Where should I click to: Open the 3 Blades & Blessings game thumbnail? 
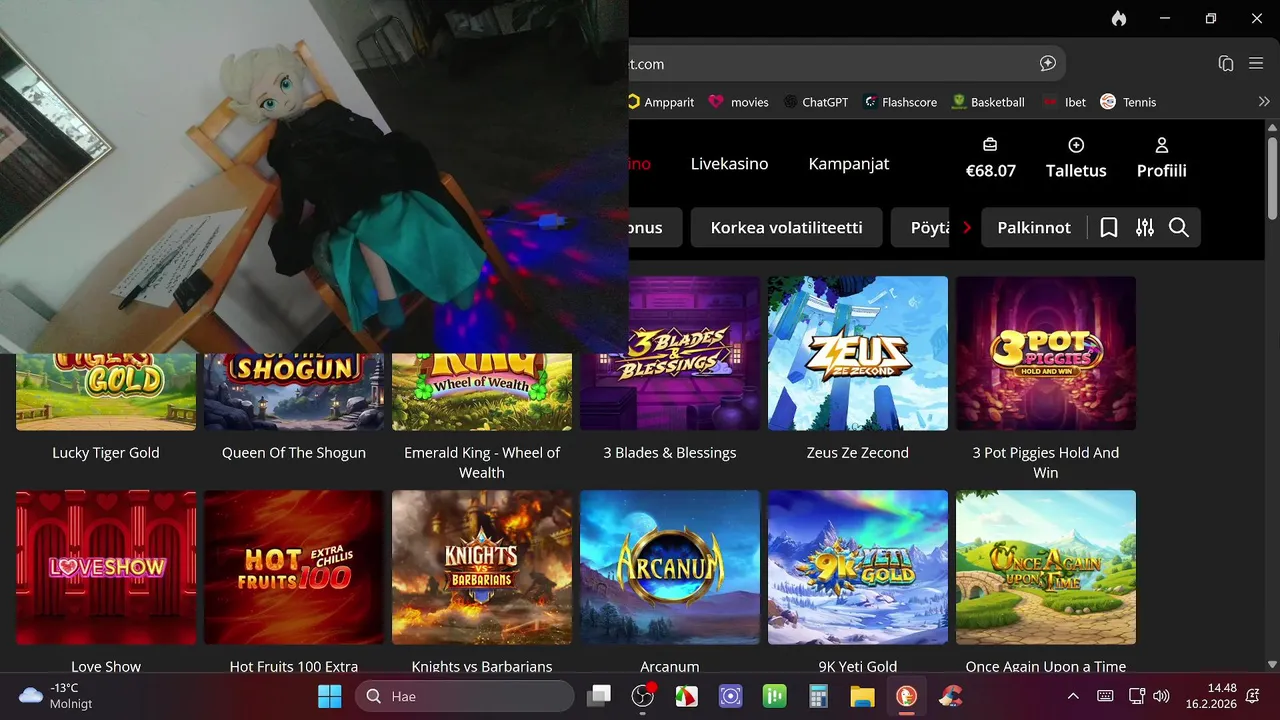(670, 353)
